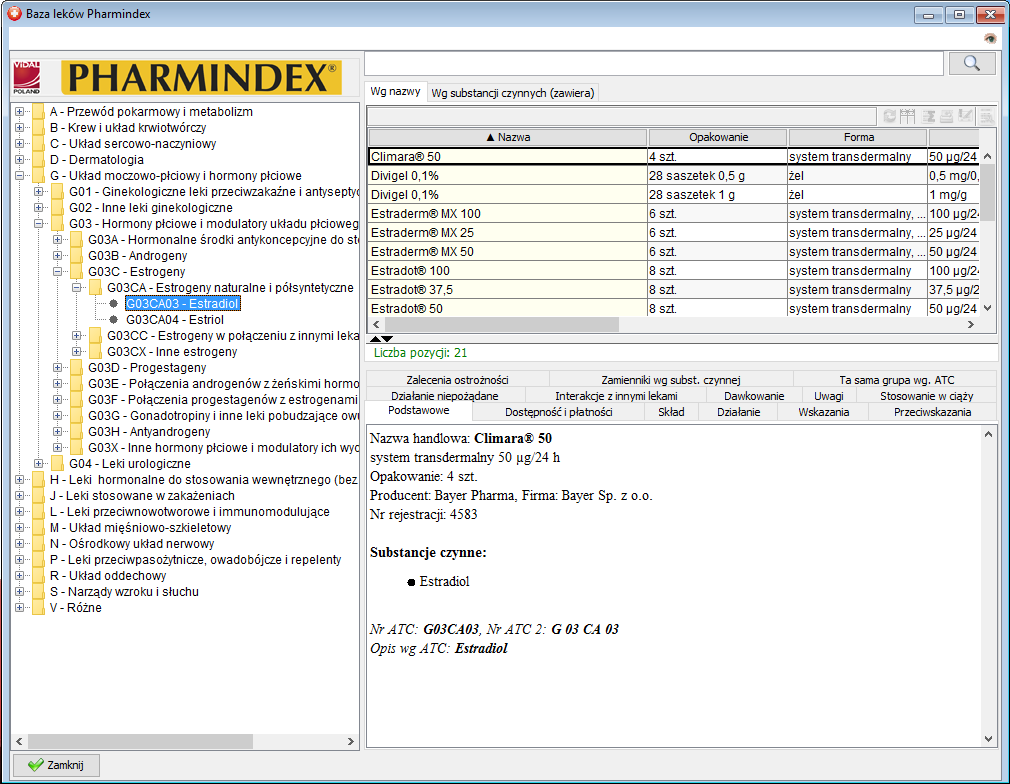Screen dimensions: 1010x784
Task: Collapse G03CA - Estrogeny naturalne node
Action: [77, 287]
